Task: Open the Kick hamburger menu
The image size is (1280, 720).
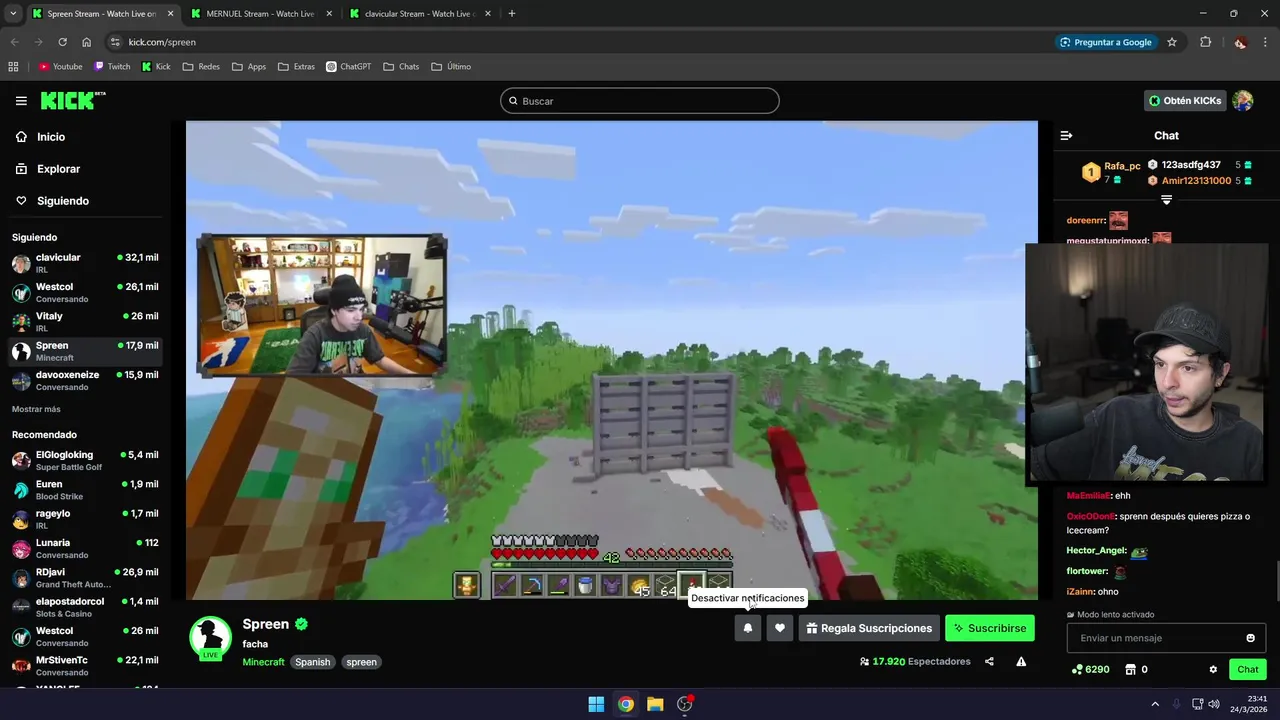Action: pos(21,101)
